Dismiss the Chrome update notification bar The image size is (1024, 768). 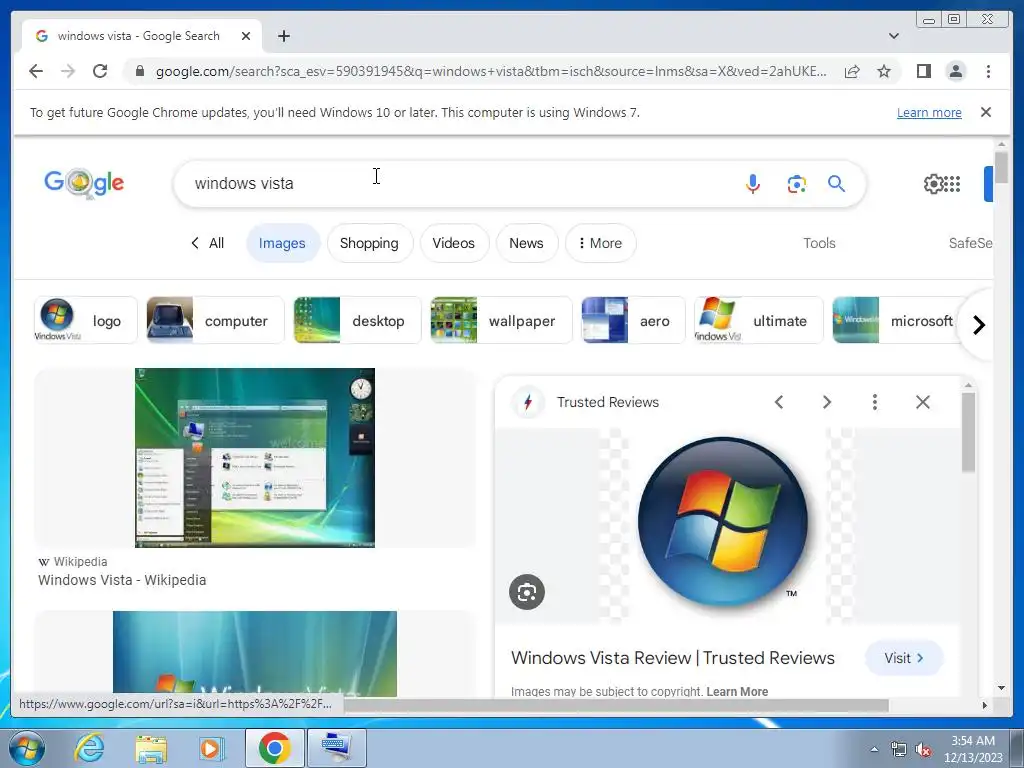pyautogui.click(x=985, y=112)
